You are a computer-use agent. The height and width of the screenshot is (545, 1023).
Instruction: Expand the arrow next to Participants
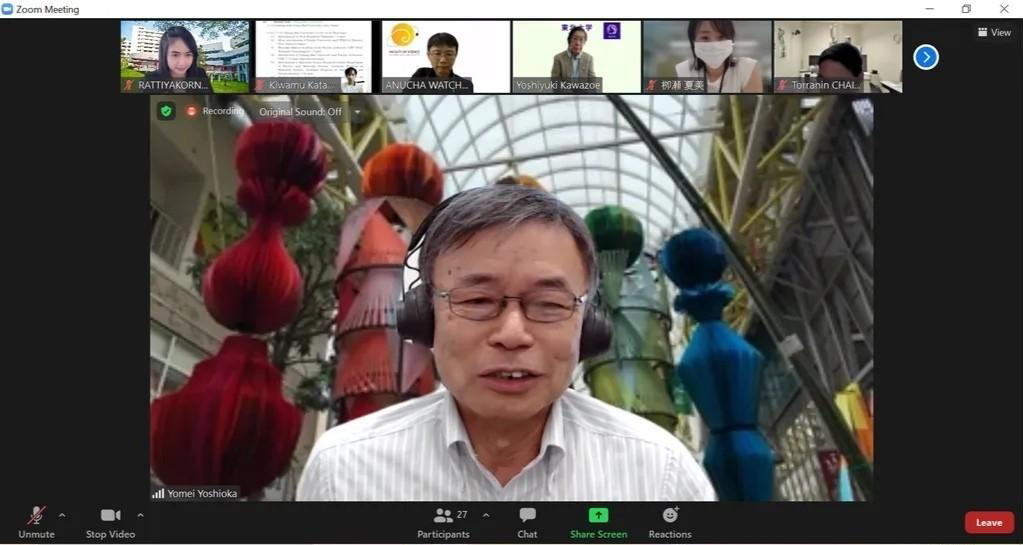(x=486, y=515)
